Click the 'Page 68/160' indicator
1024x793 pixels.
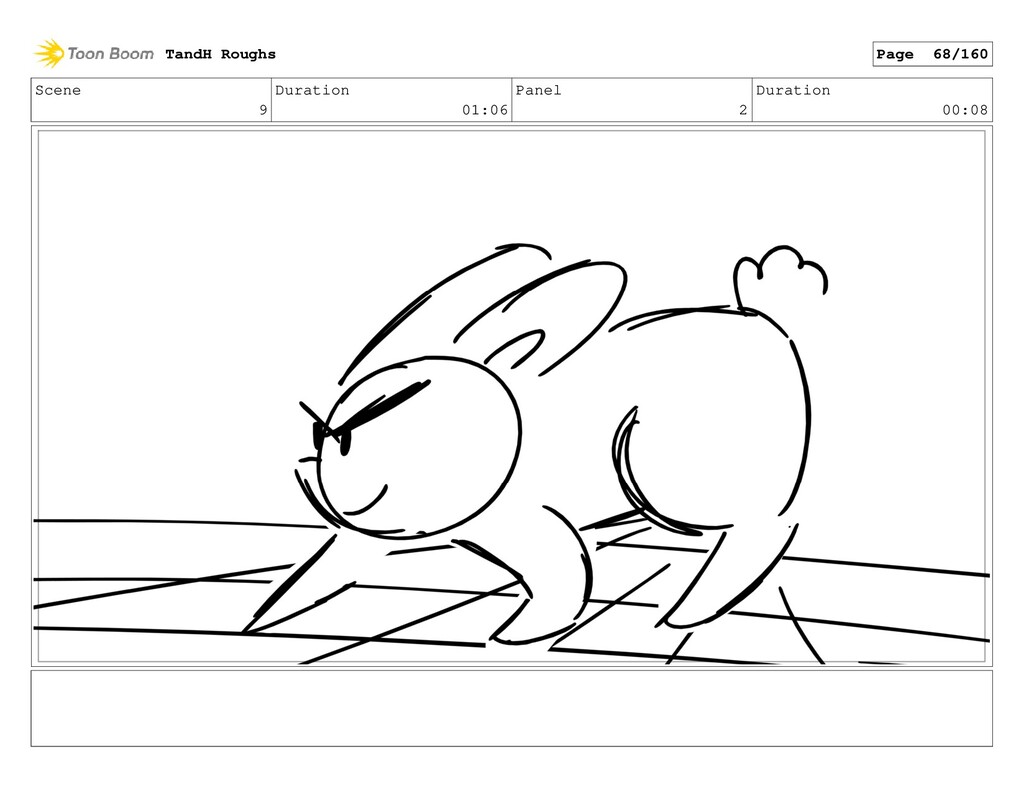point(932,54)
